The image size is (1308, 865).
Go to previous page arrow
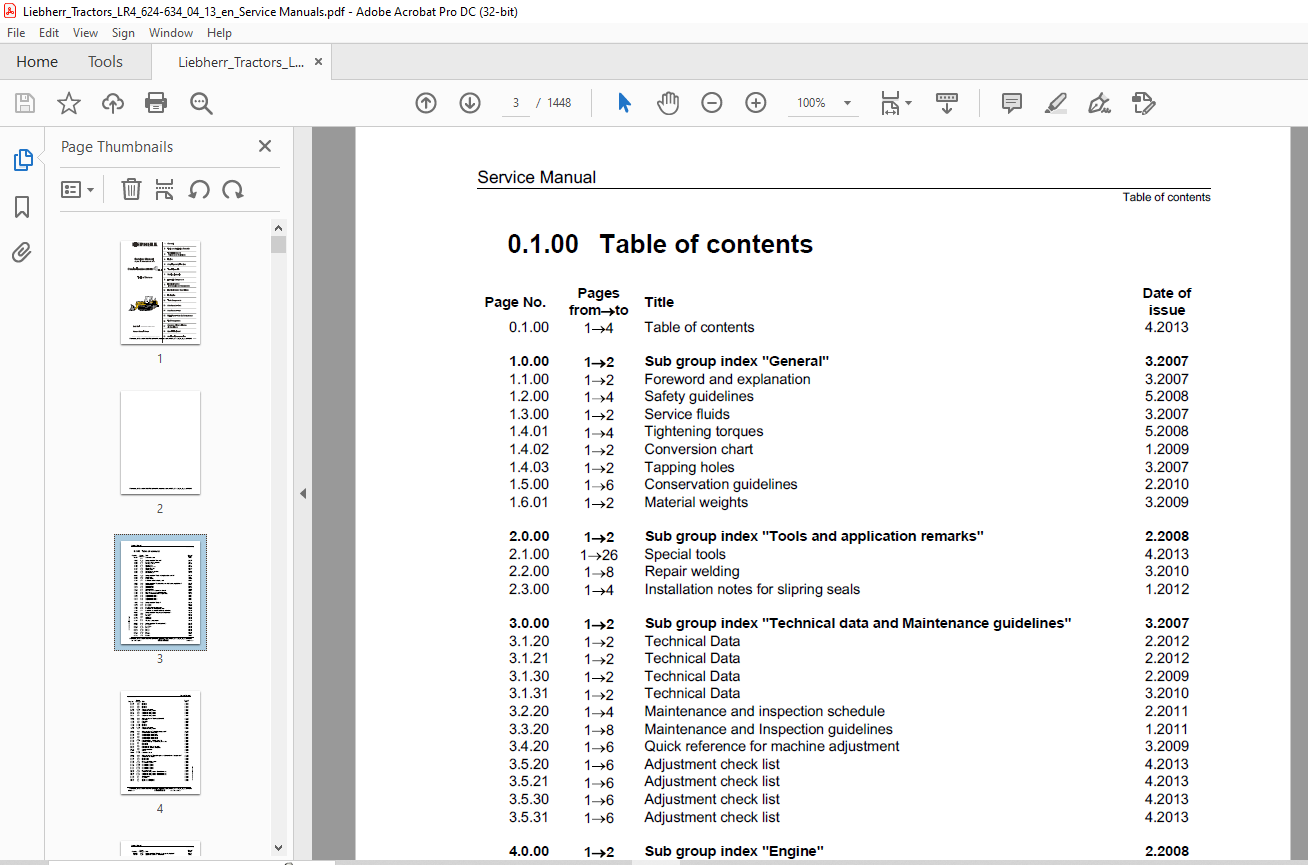[426, 103]
